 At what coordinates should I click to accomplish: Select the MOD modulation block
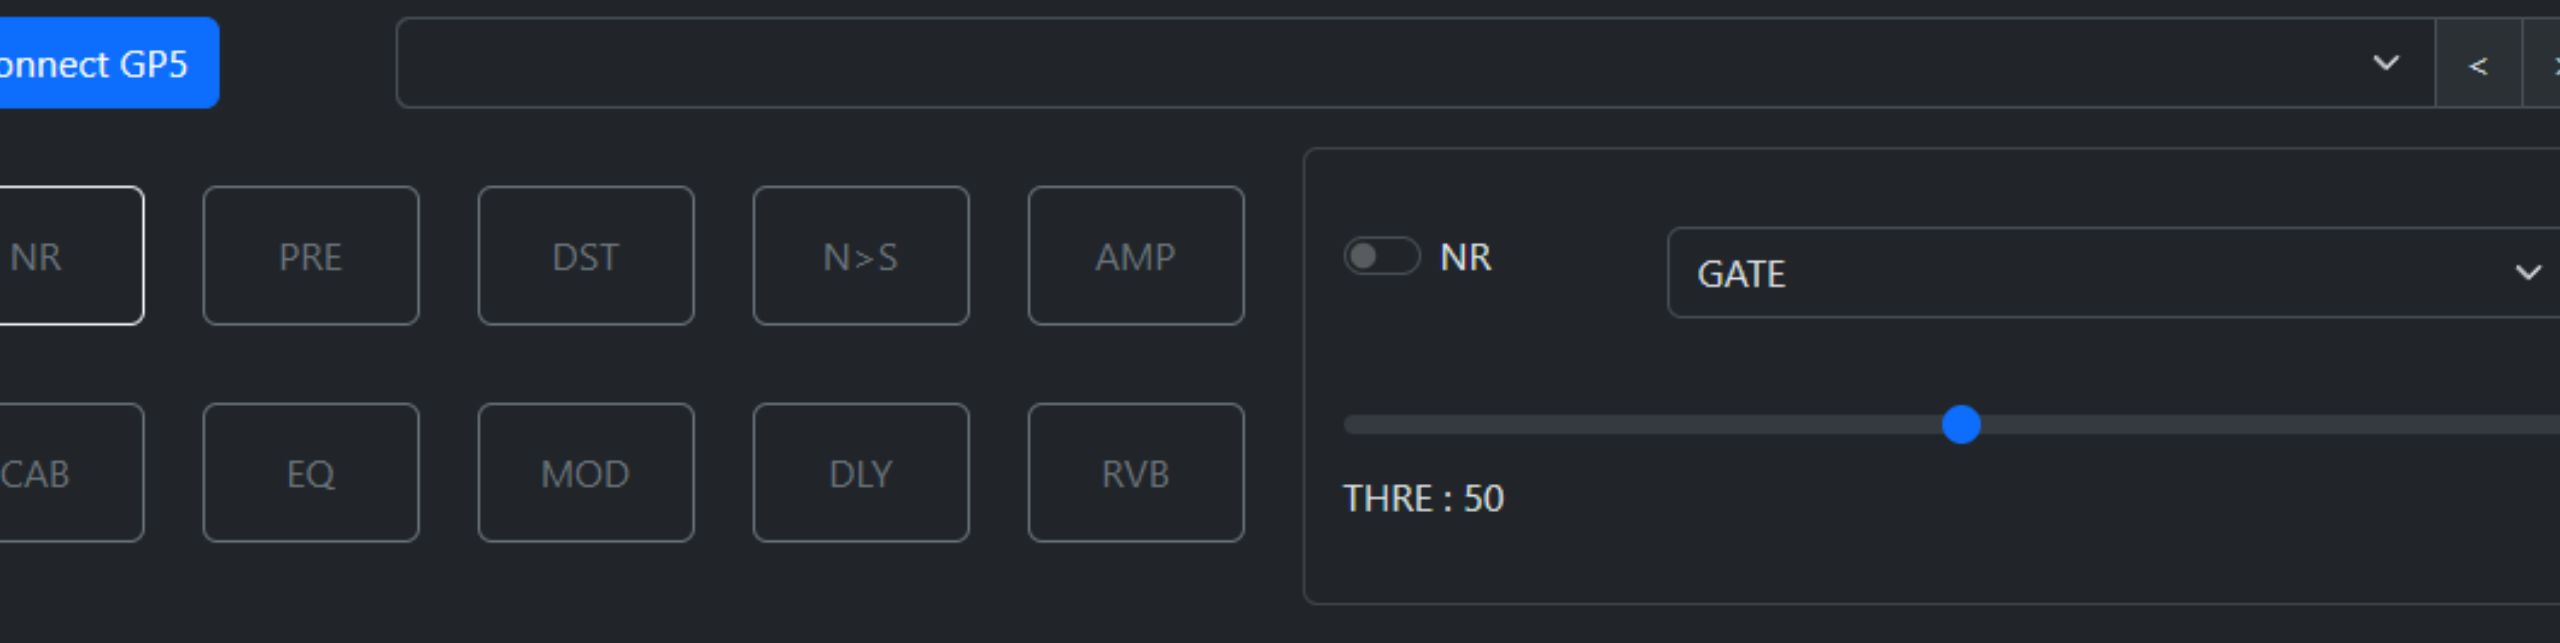(585, 473)
